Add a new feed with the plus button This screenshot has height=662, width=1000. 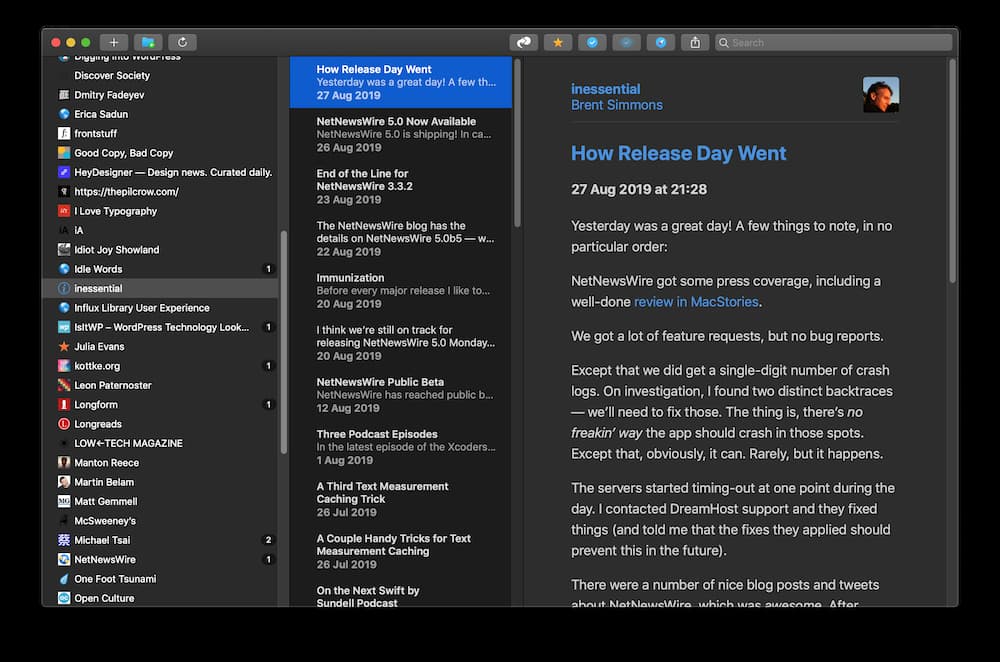click(x=114, y=42)
